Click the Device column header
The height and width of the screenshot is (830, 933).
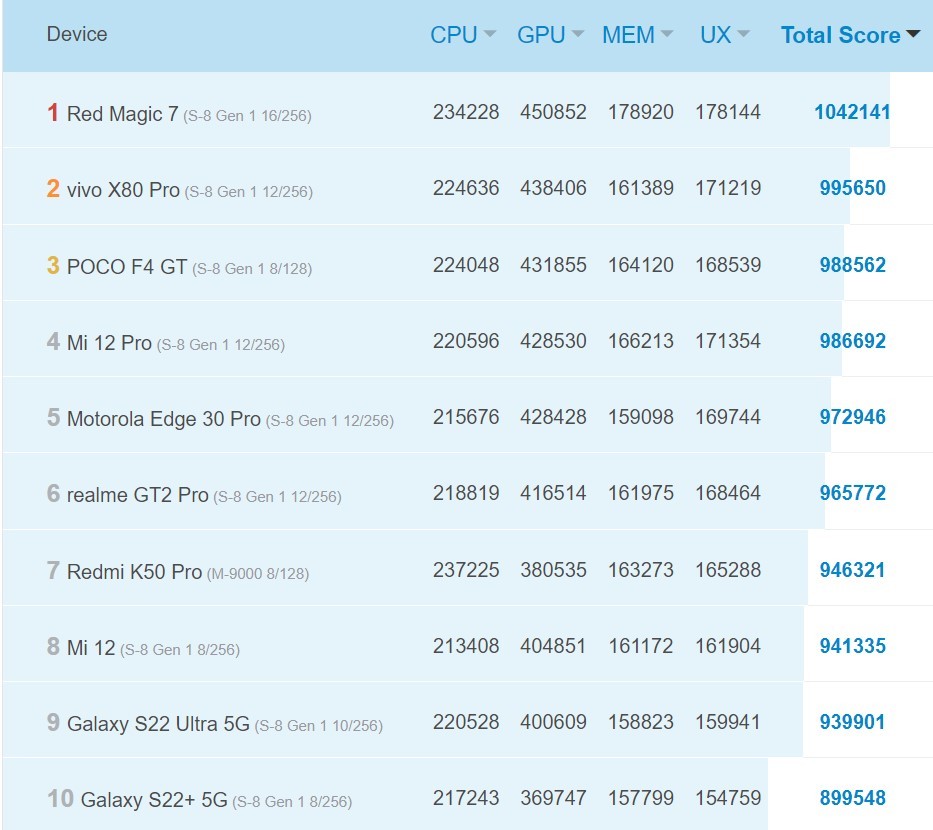click(x=77, y=35)
